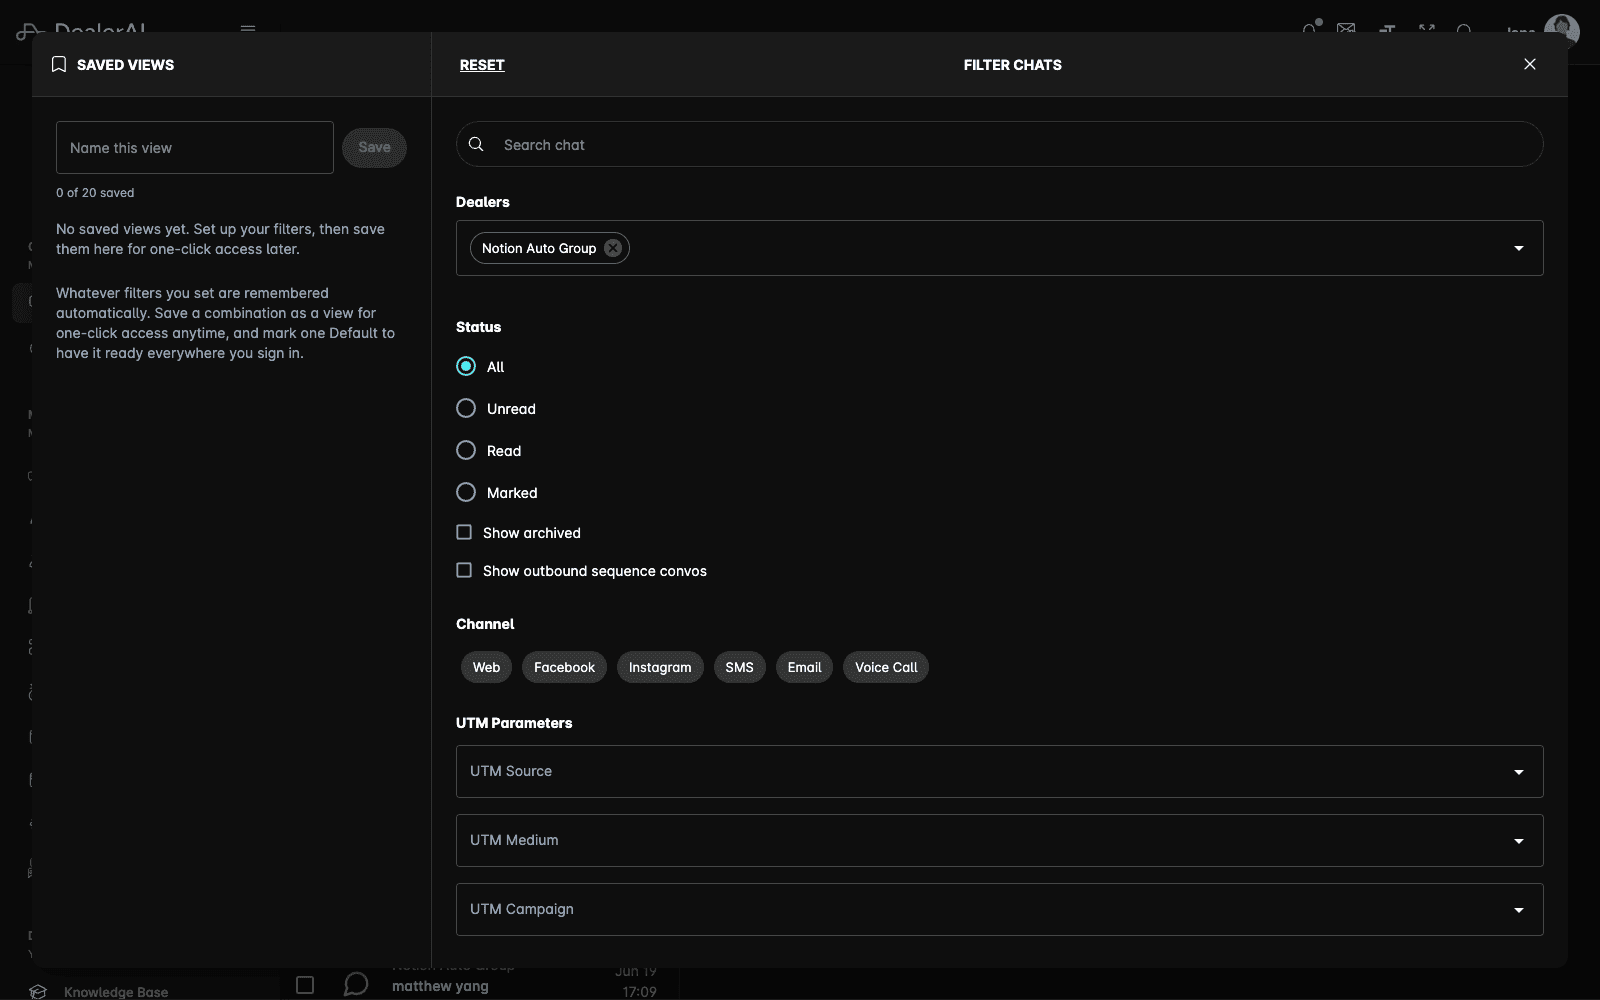
Task: Expand the Dealers dropdown arrow
Action: click(x=1518, y=248)
